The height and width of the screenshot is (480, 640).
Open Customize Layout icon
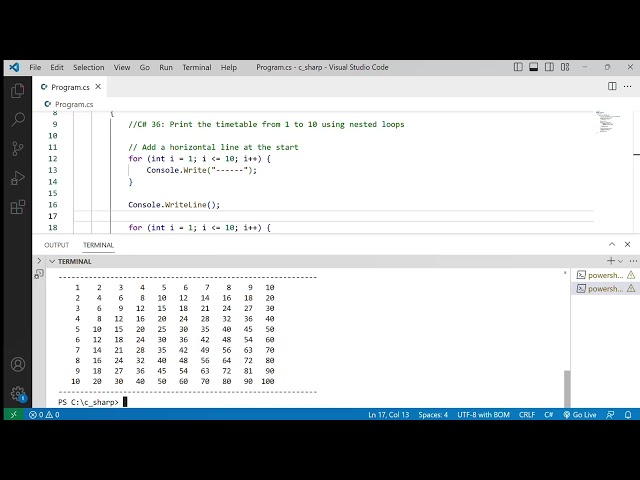tap(565, 67)
